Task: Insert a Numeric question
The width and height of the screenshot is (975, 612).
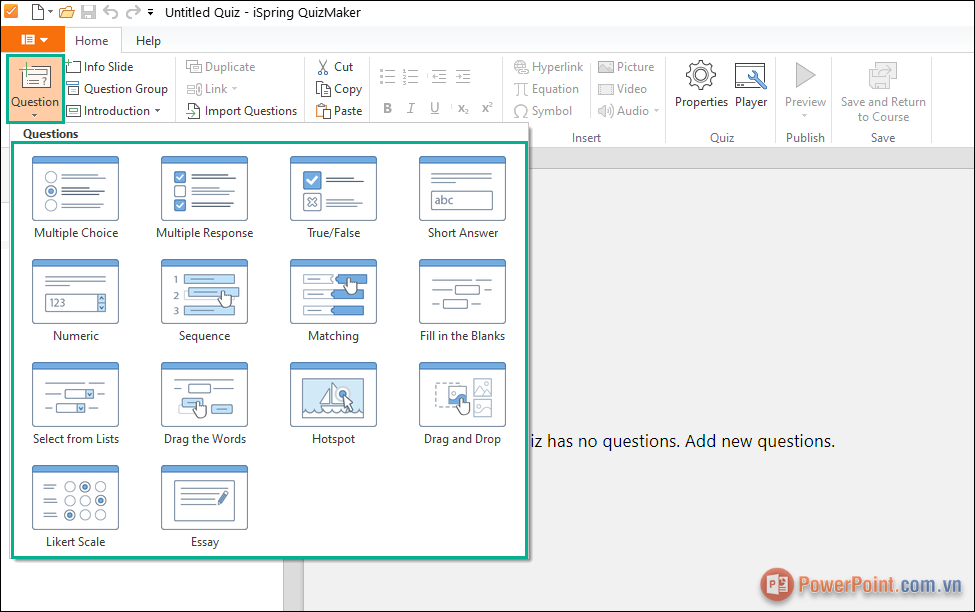Action: [75, 301]
